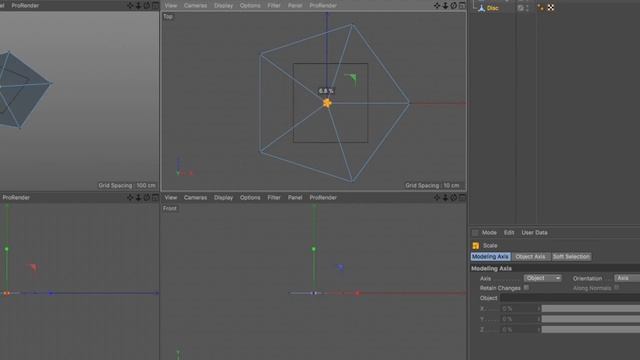Open the User Data menu in Attributes
Viewport: 640px width, 360px height.
pyautogui.click(x=534, y=233)
